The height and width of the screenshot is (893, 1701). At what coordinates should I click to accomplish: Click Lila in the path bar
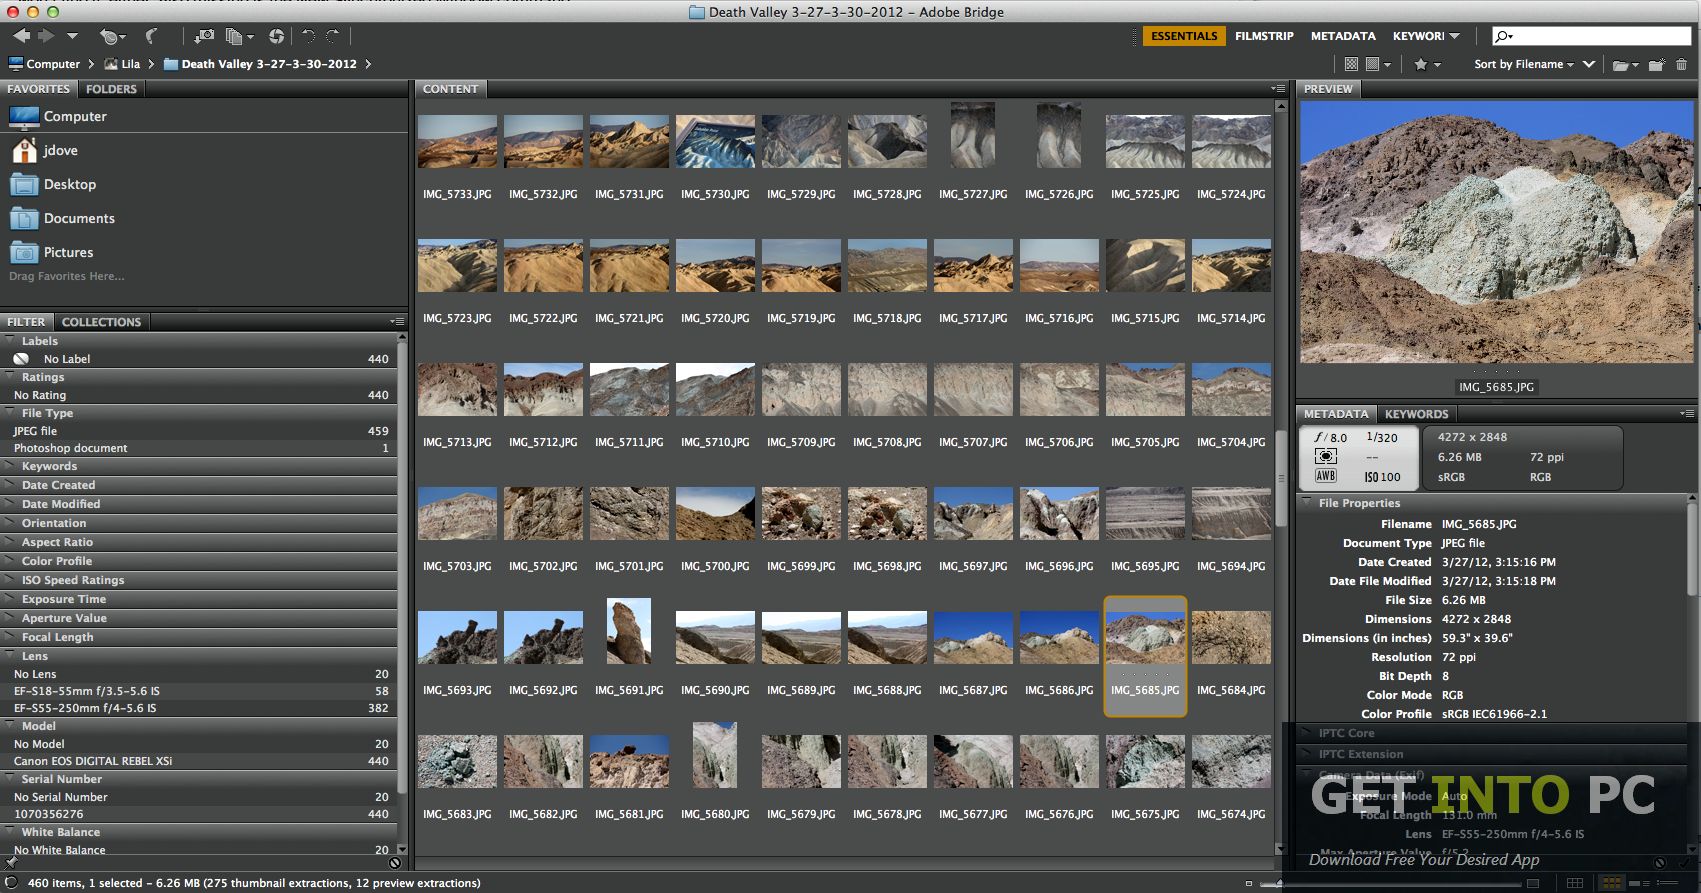121,64
